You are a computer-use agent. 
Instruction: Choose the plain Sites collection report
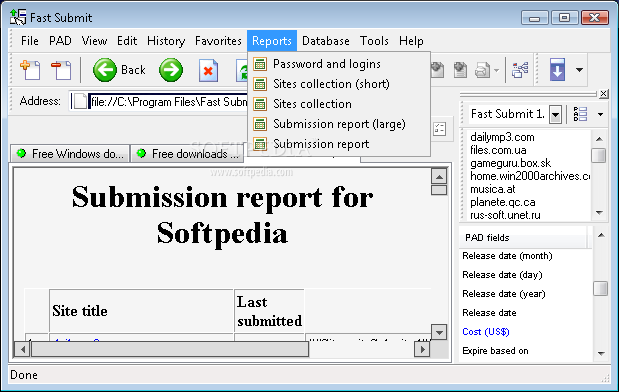pos(339,104)
